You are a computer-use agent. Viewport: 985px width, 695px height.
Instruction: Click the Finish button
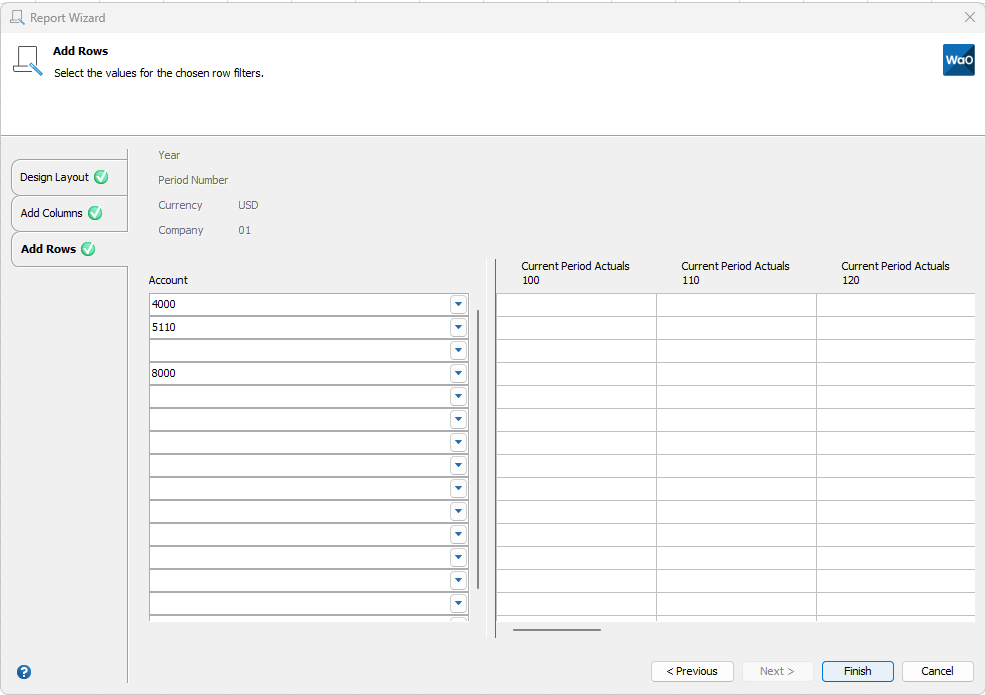click(x=857, y=671)
